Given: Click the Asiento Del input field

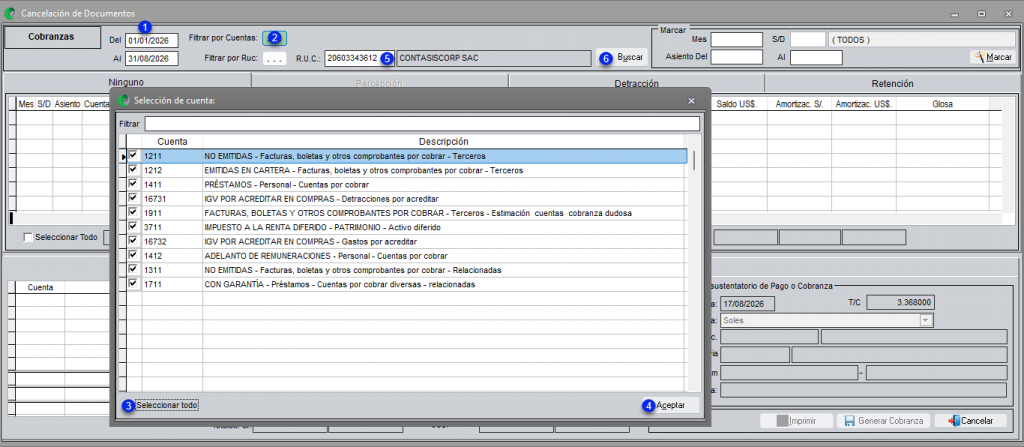Looking at the screenshot, I should (x=737, y=58).
